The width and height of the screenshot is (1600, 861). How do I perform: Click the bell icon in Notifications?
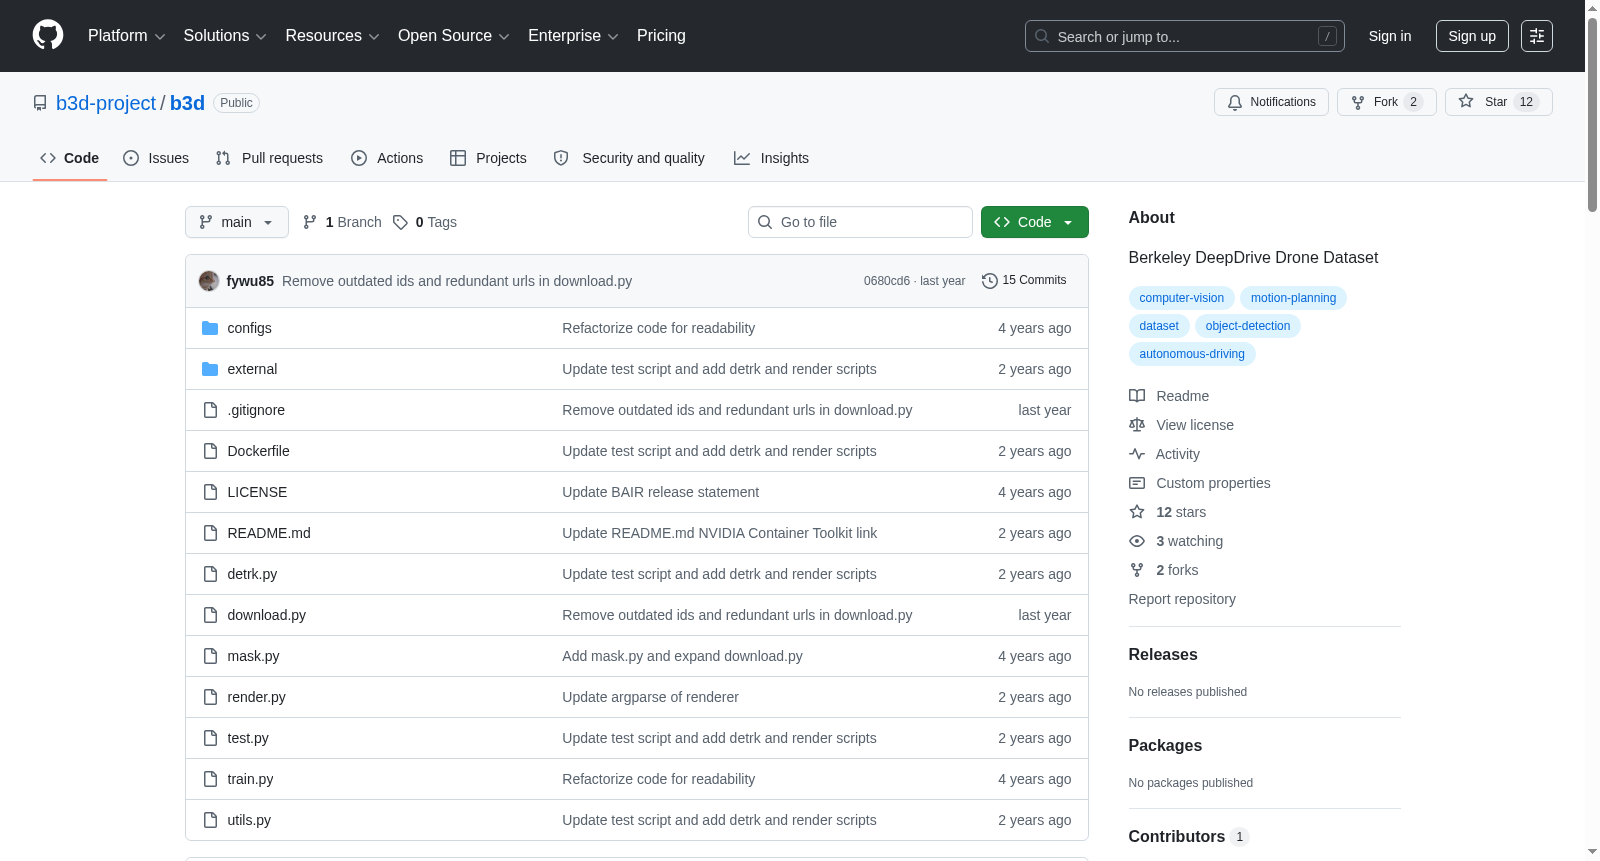[1235, 102]
